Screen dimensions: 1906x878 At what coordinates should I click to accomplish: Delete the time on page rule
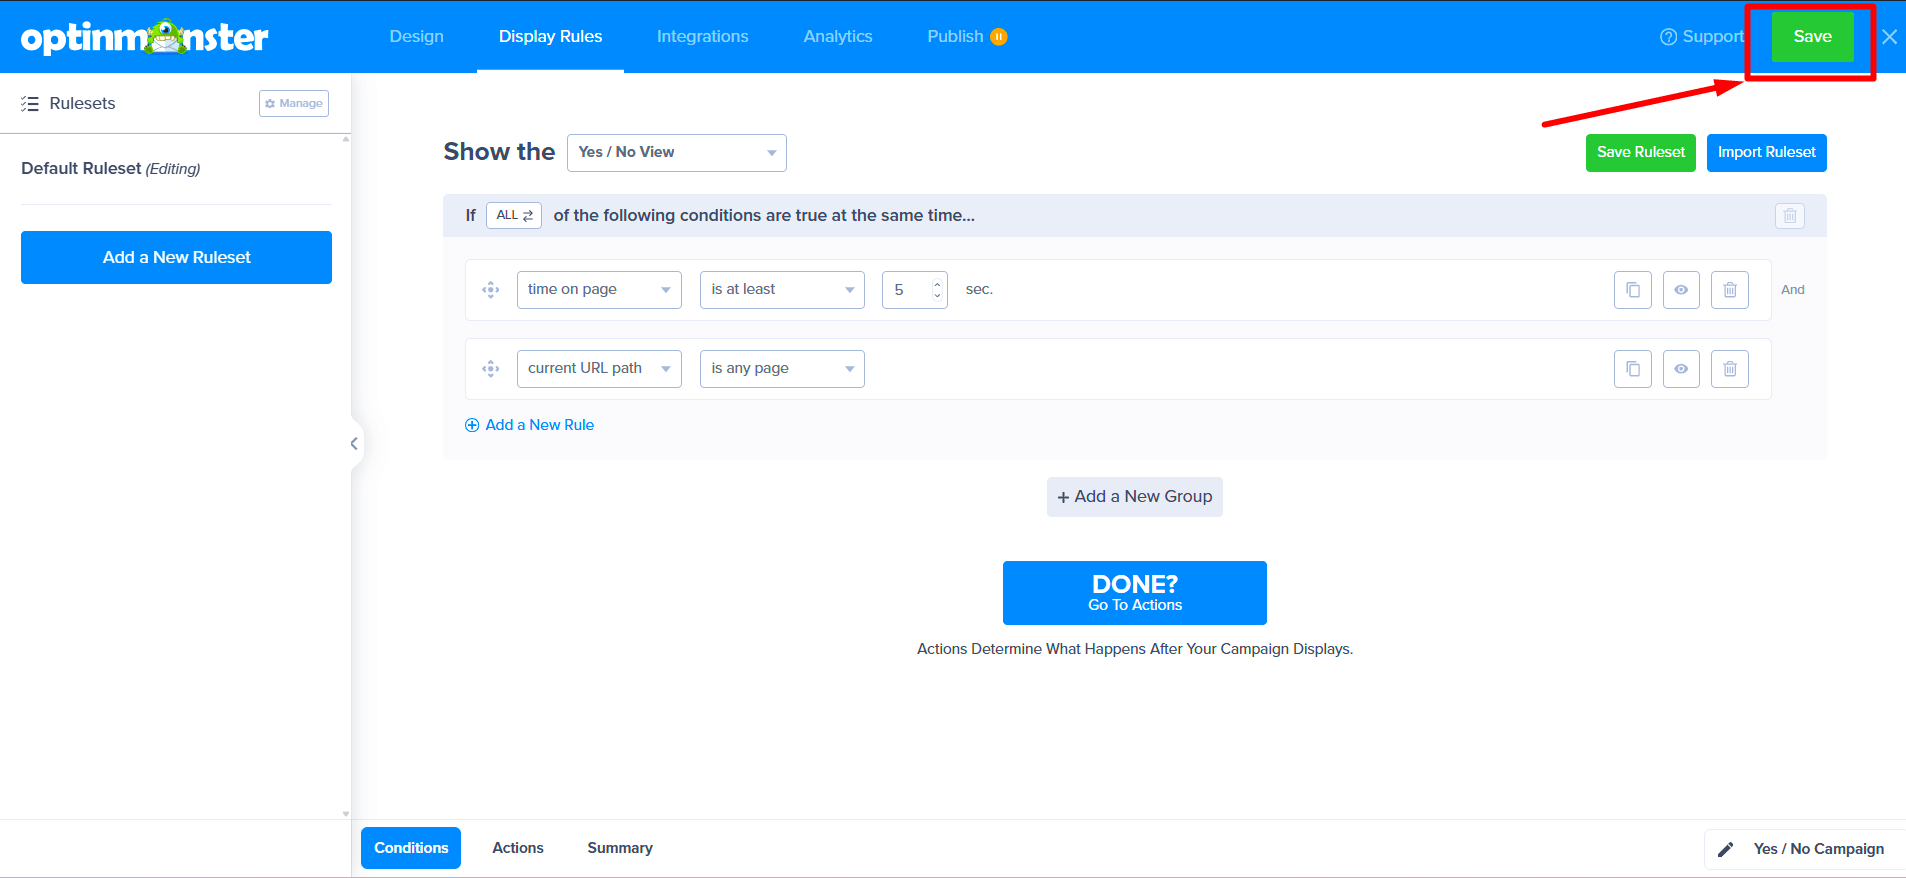coord(1730,290)
